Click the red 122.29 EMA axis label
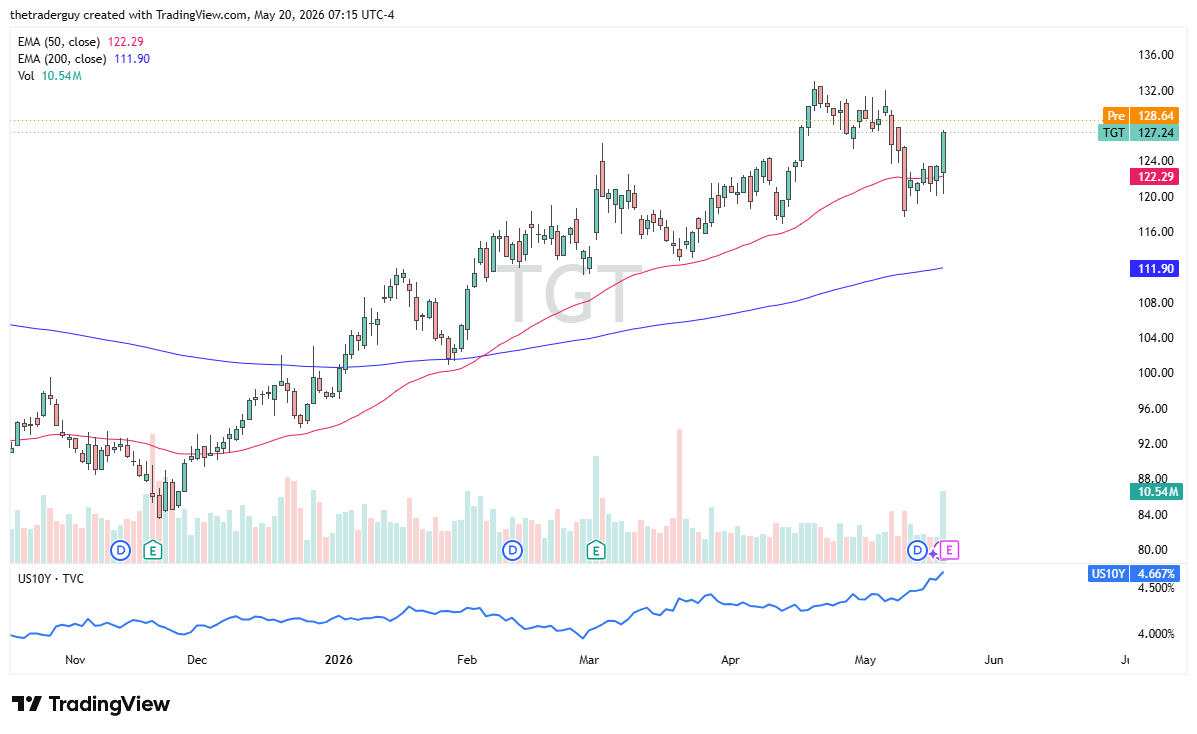 coord(1154,177)
